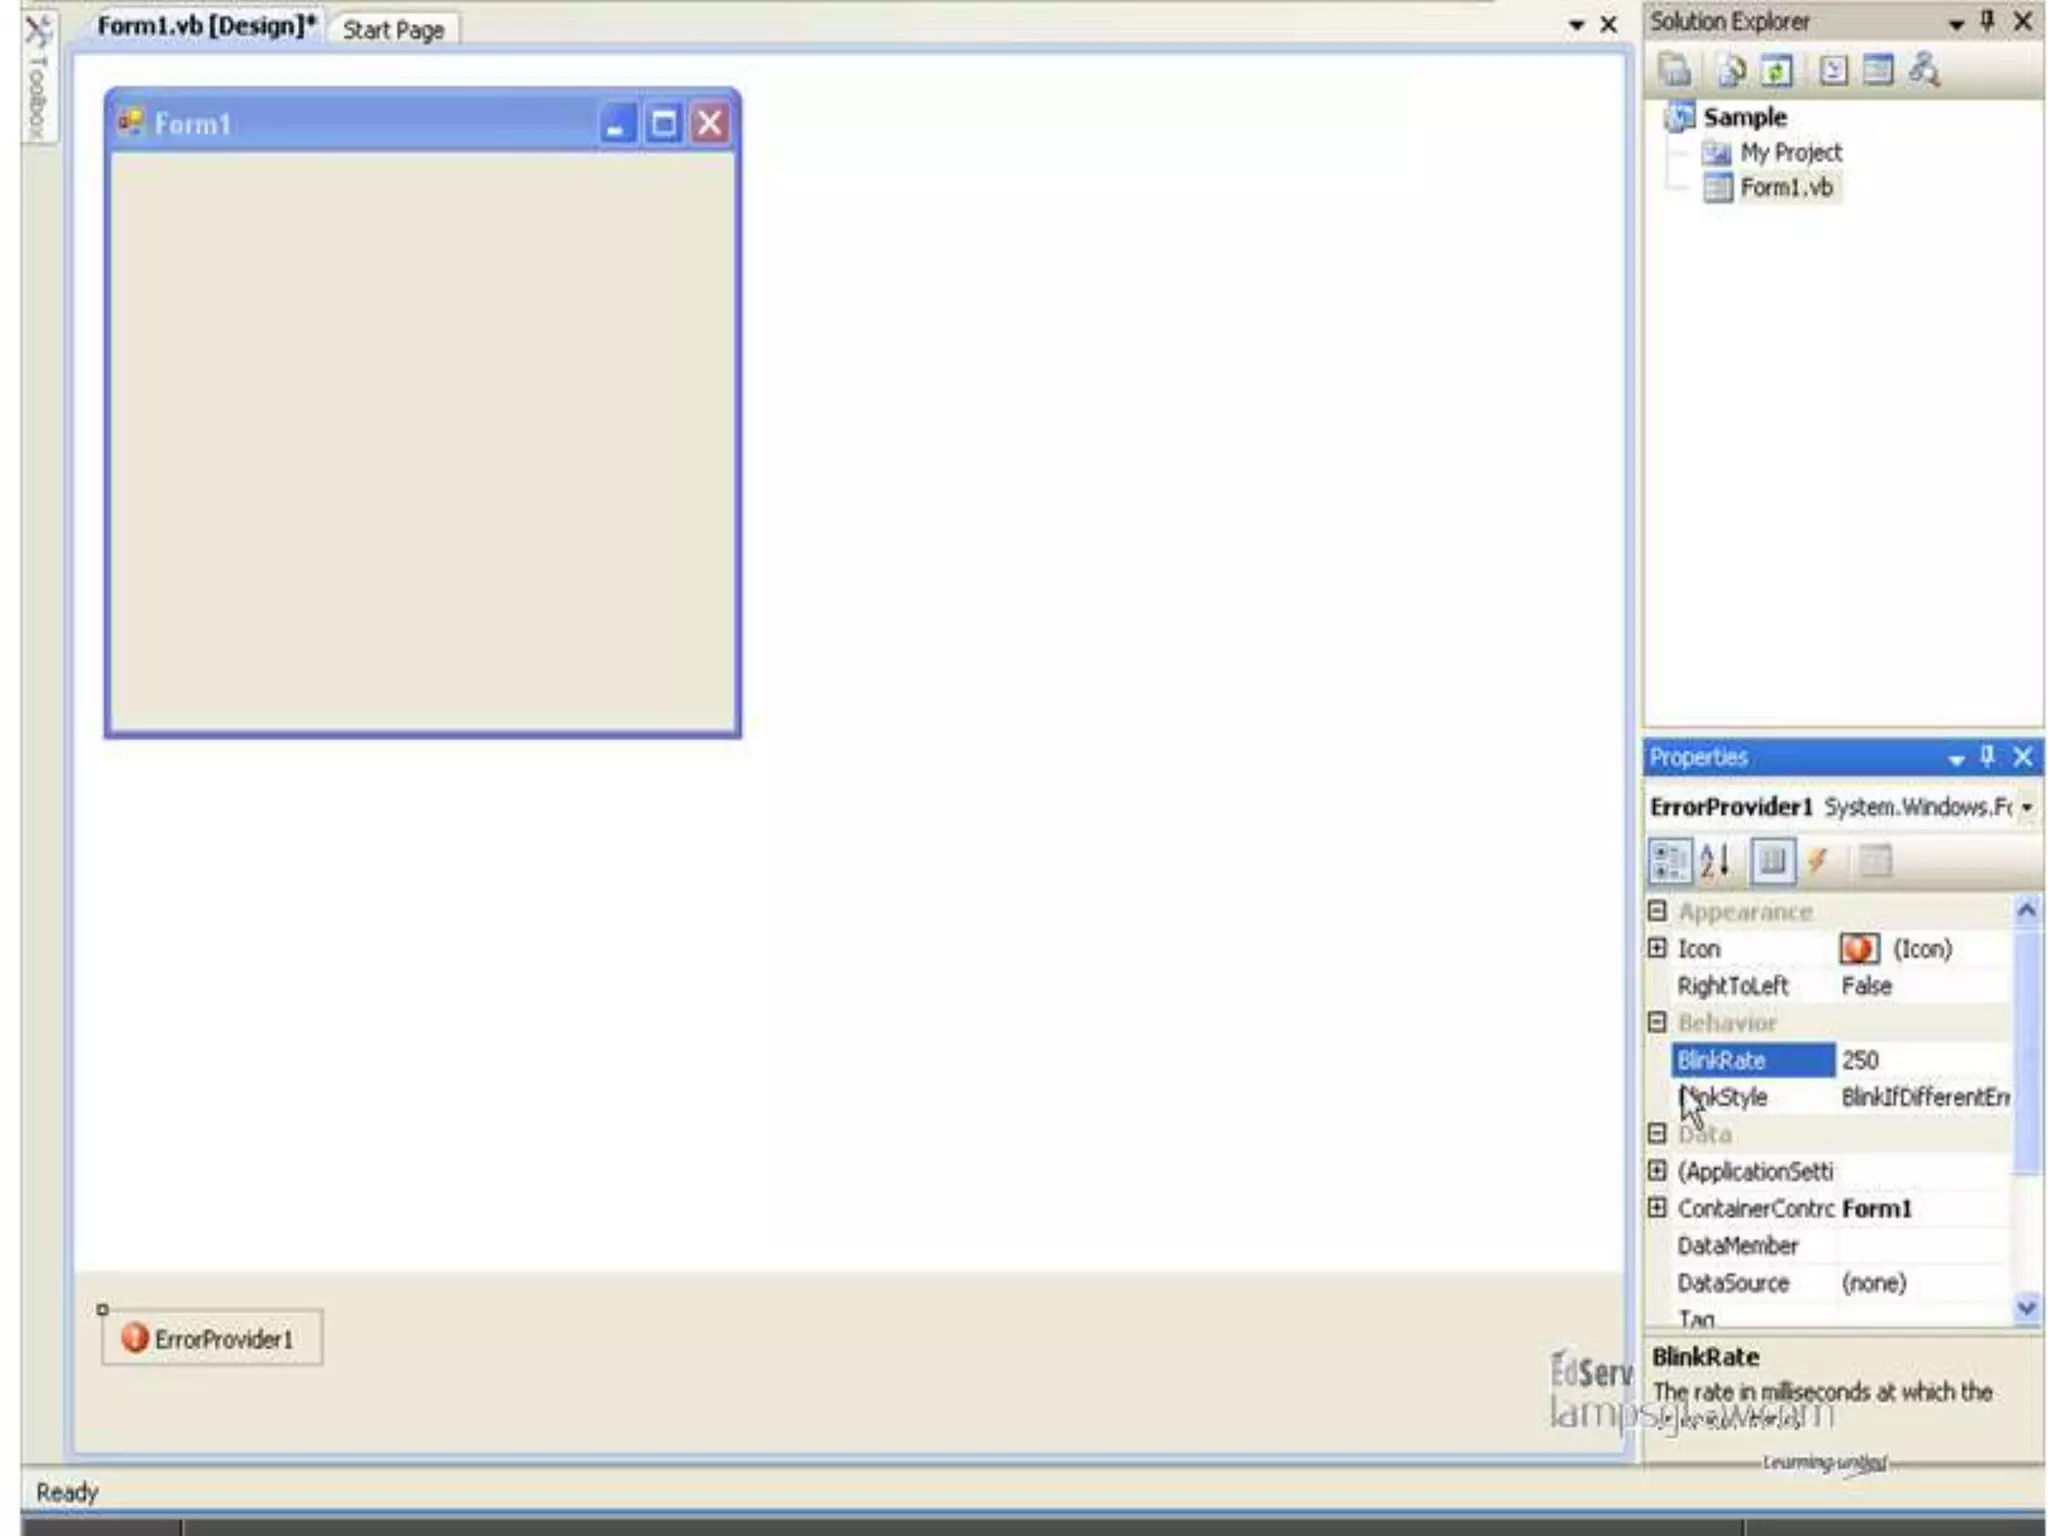Minimize the Form1 designer window

(x=617, y=124)
